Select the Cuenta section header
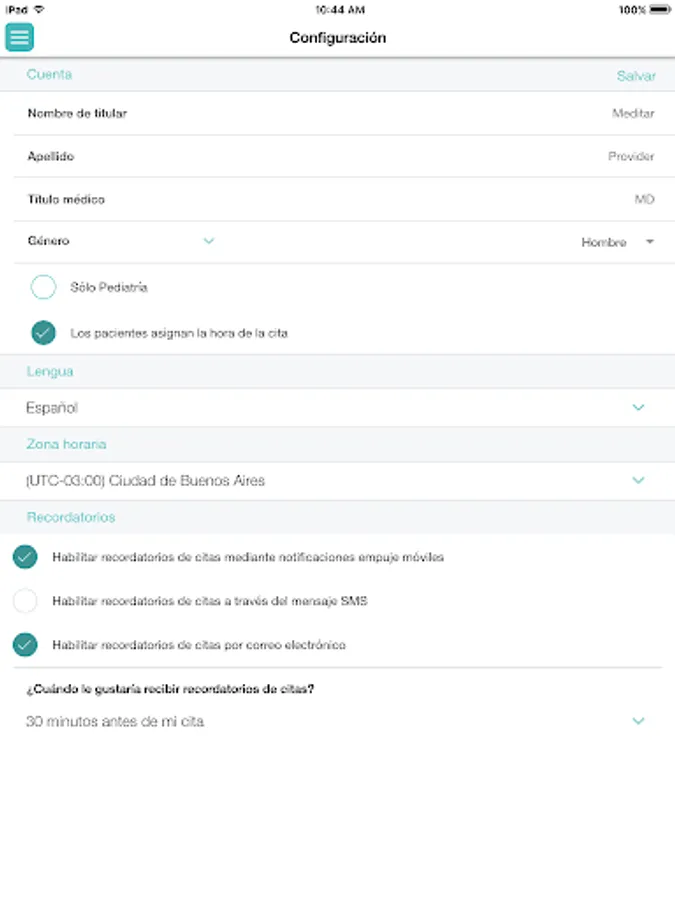This screenshot has width=675, height=900. click(x=49, y=75)
